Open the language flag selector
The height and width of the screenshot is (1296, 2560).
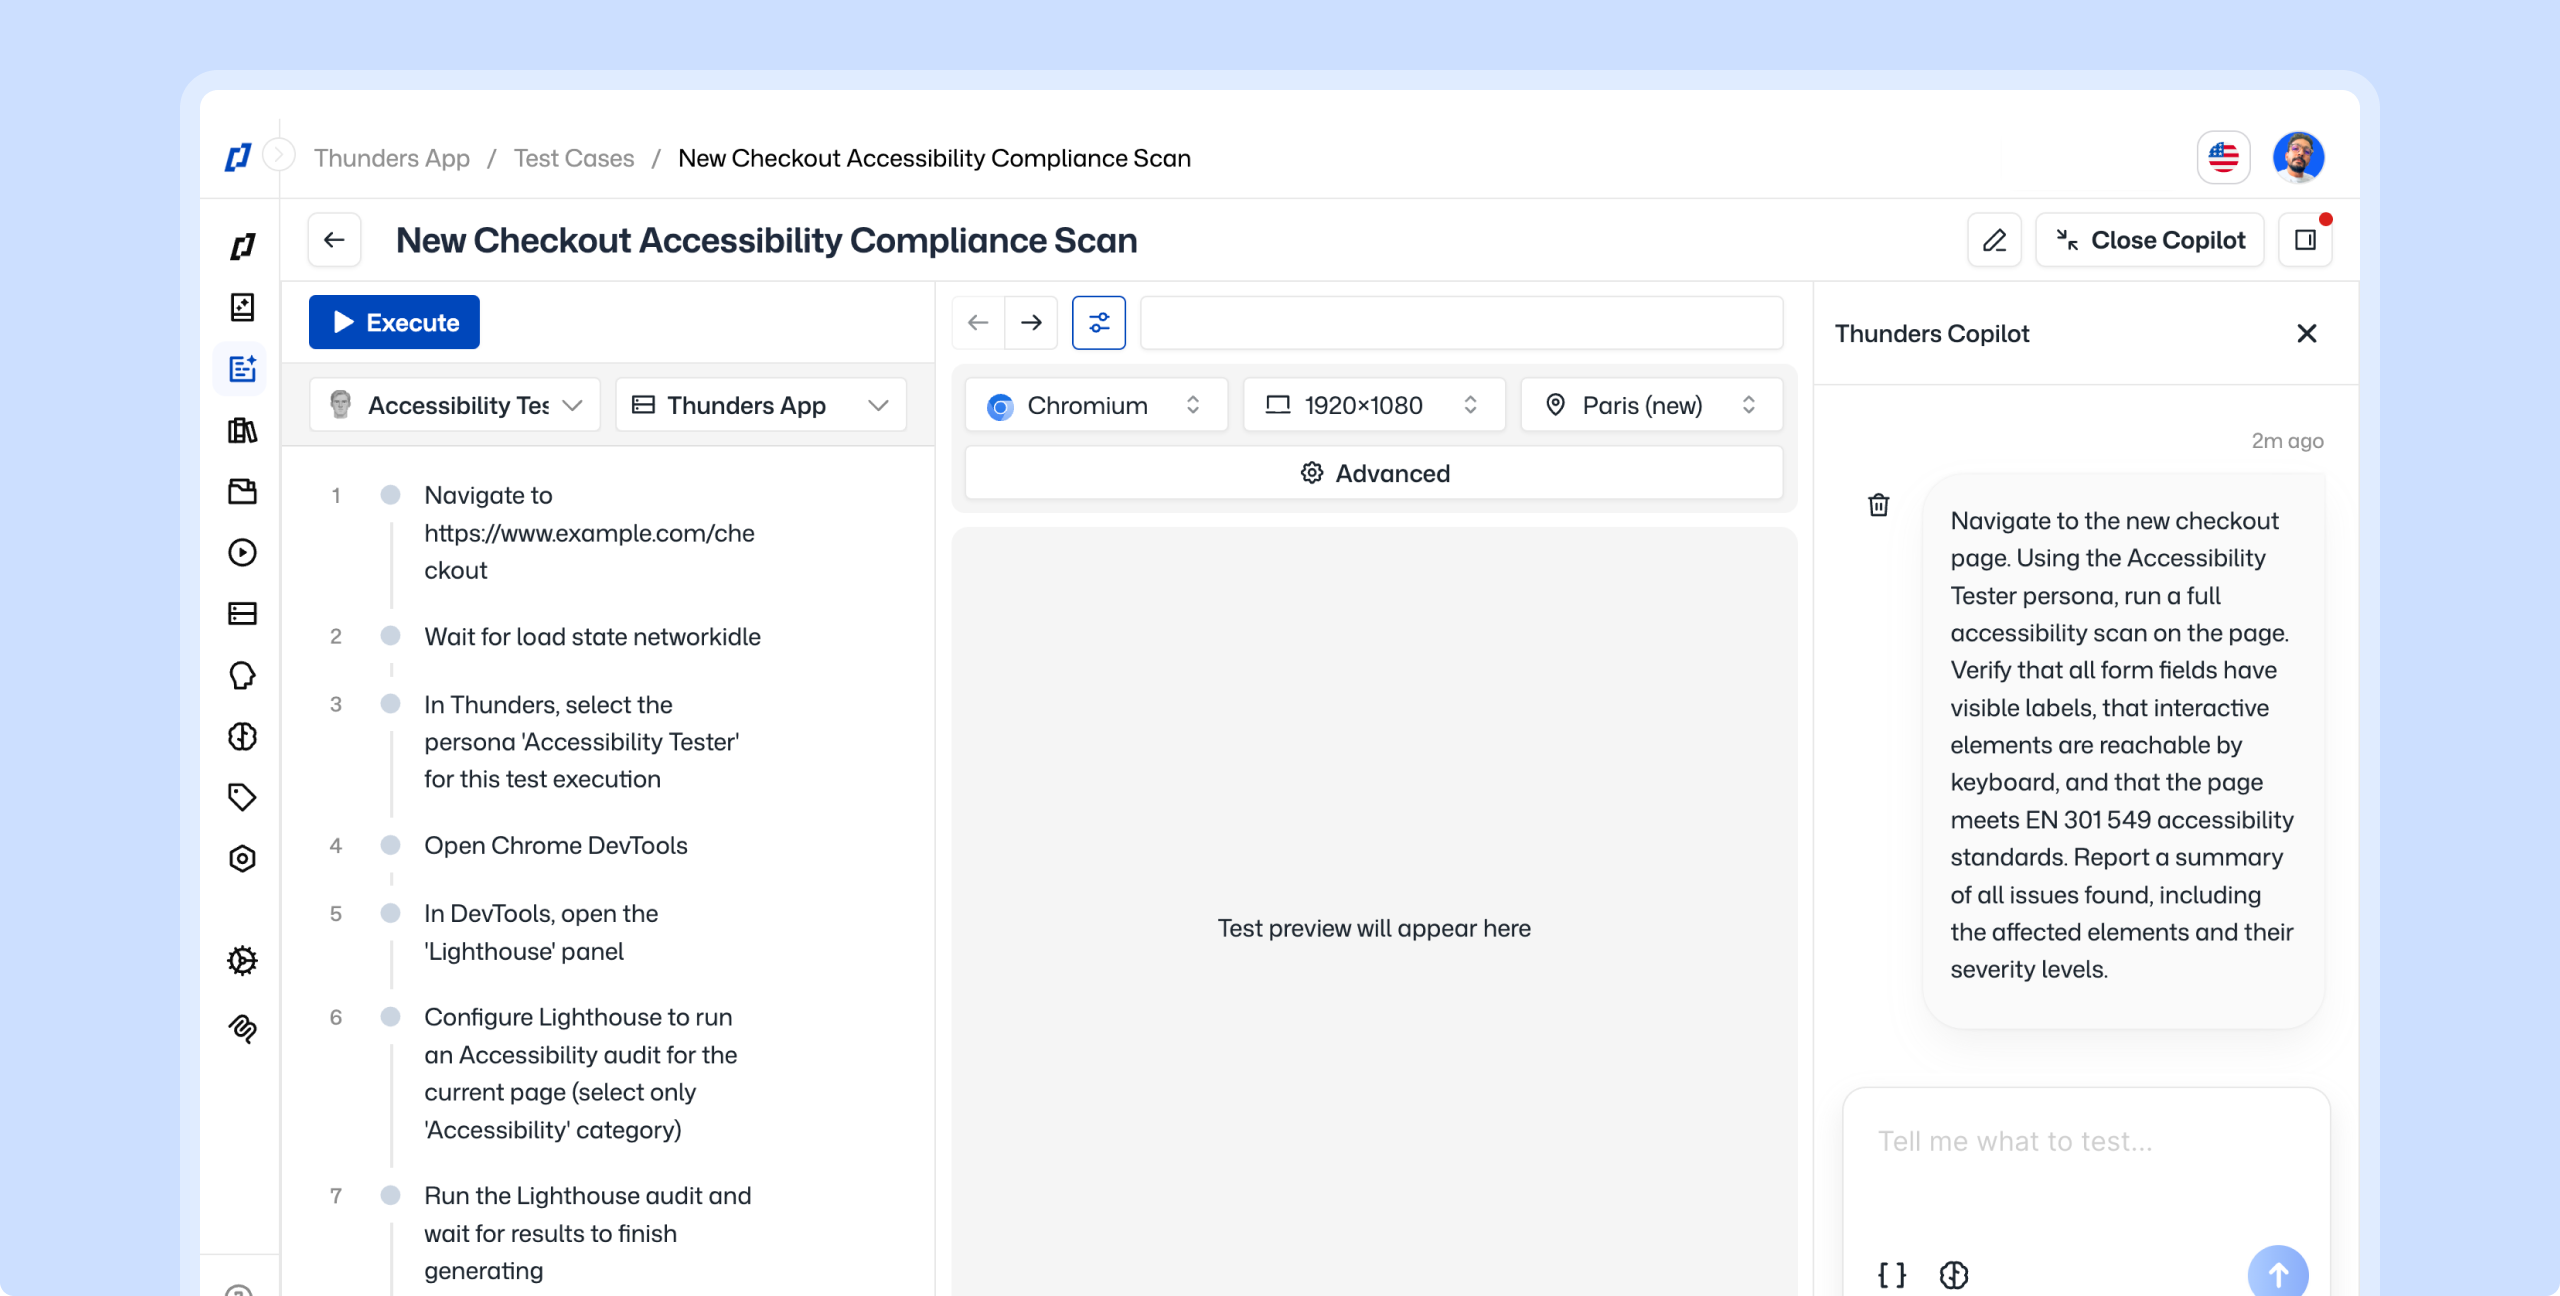pyautogui.click(x=2223, y=157)
